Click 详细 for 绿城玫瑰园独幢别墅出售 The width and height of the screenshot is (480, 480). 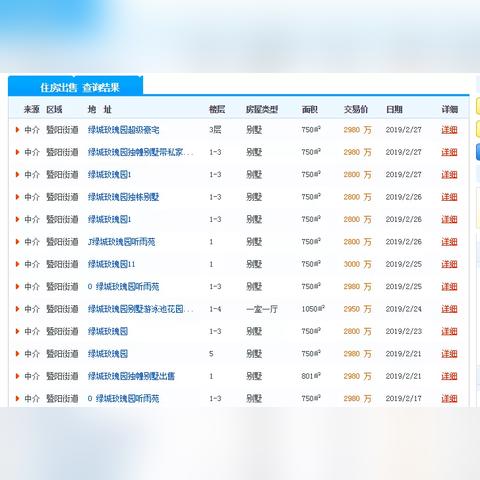pyautogui.click(x=449, y=376)
